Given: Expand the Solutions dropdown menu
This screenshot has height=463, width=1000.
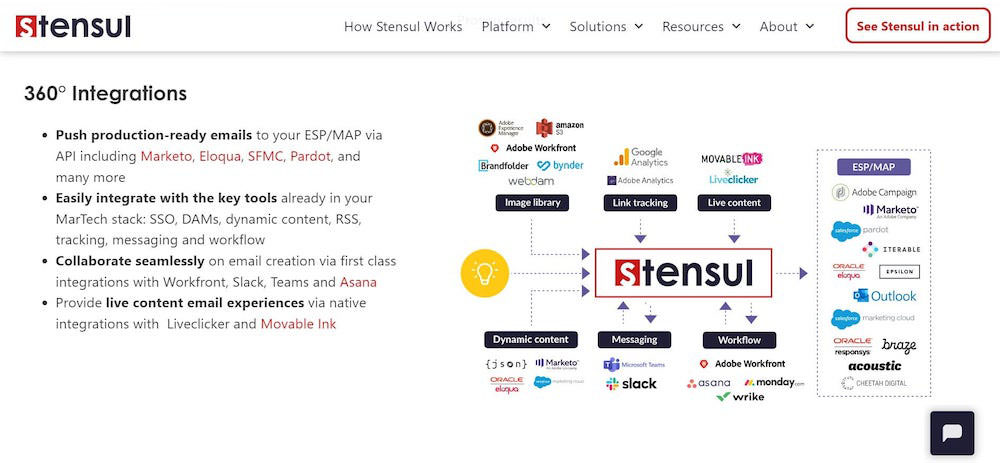Looking at the screenshot, I should click(x=606, y=26).
